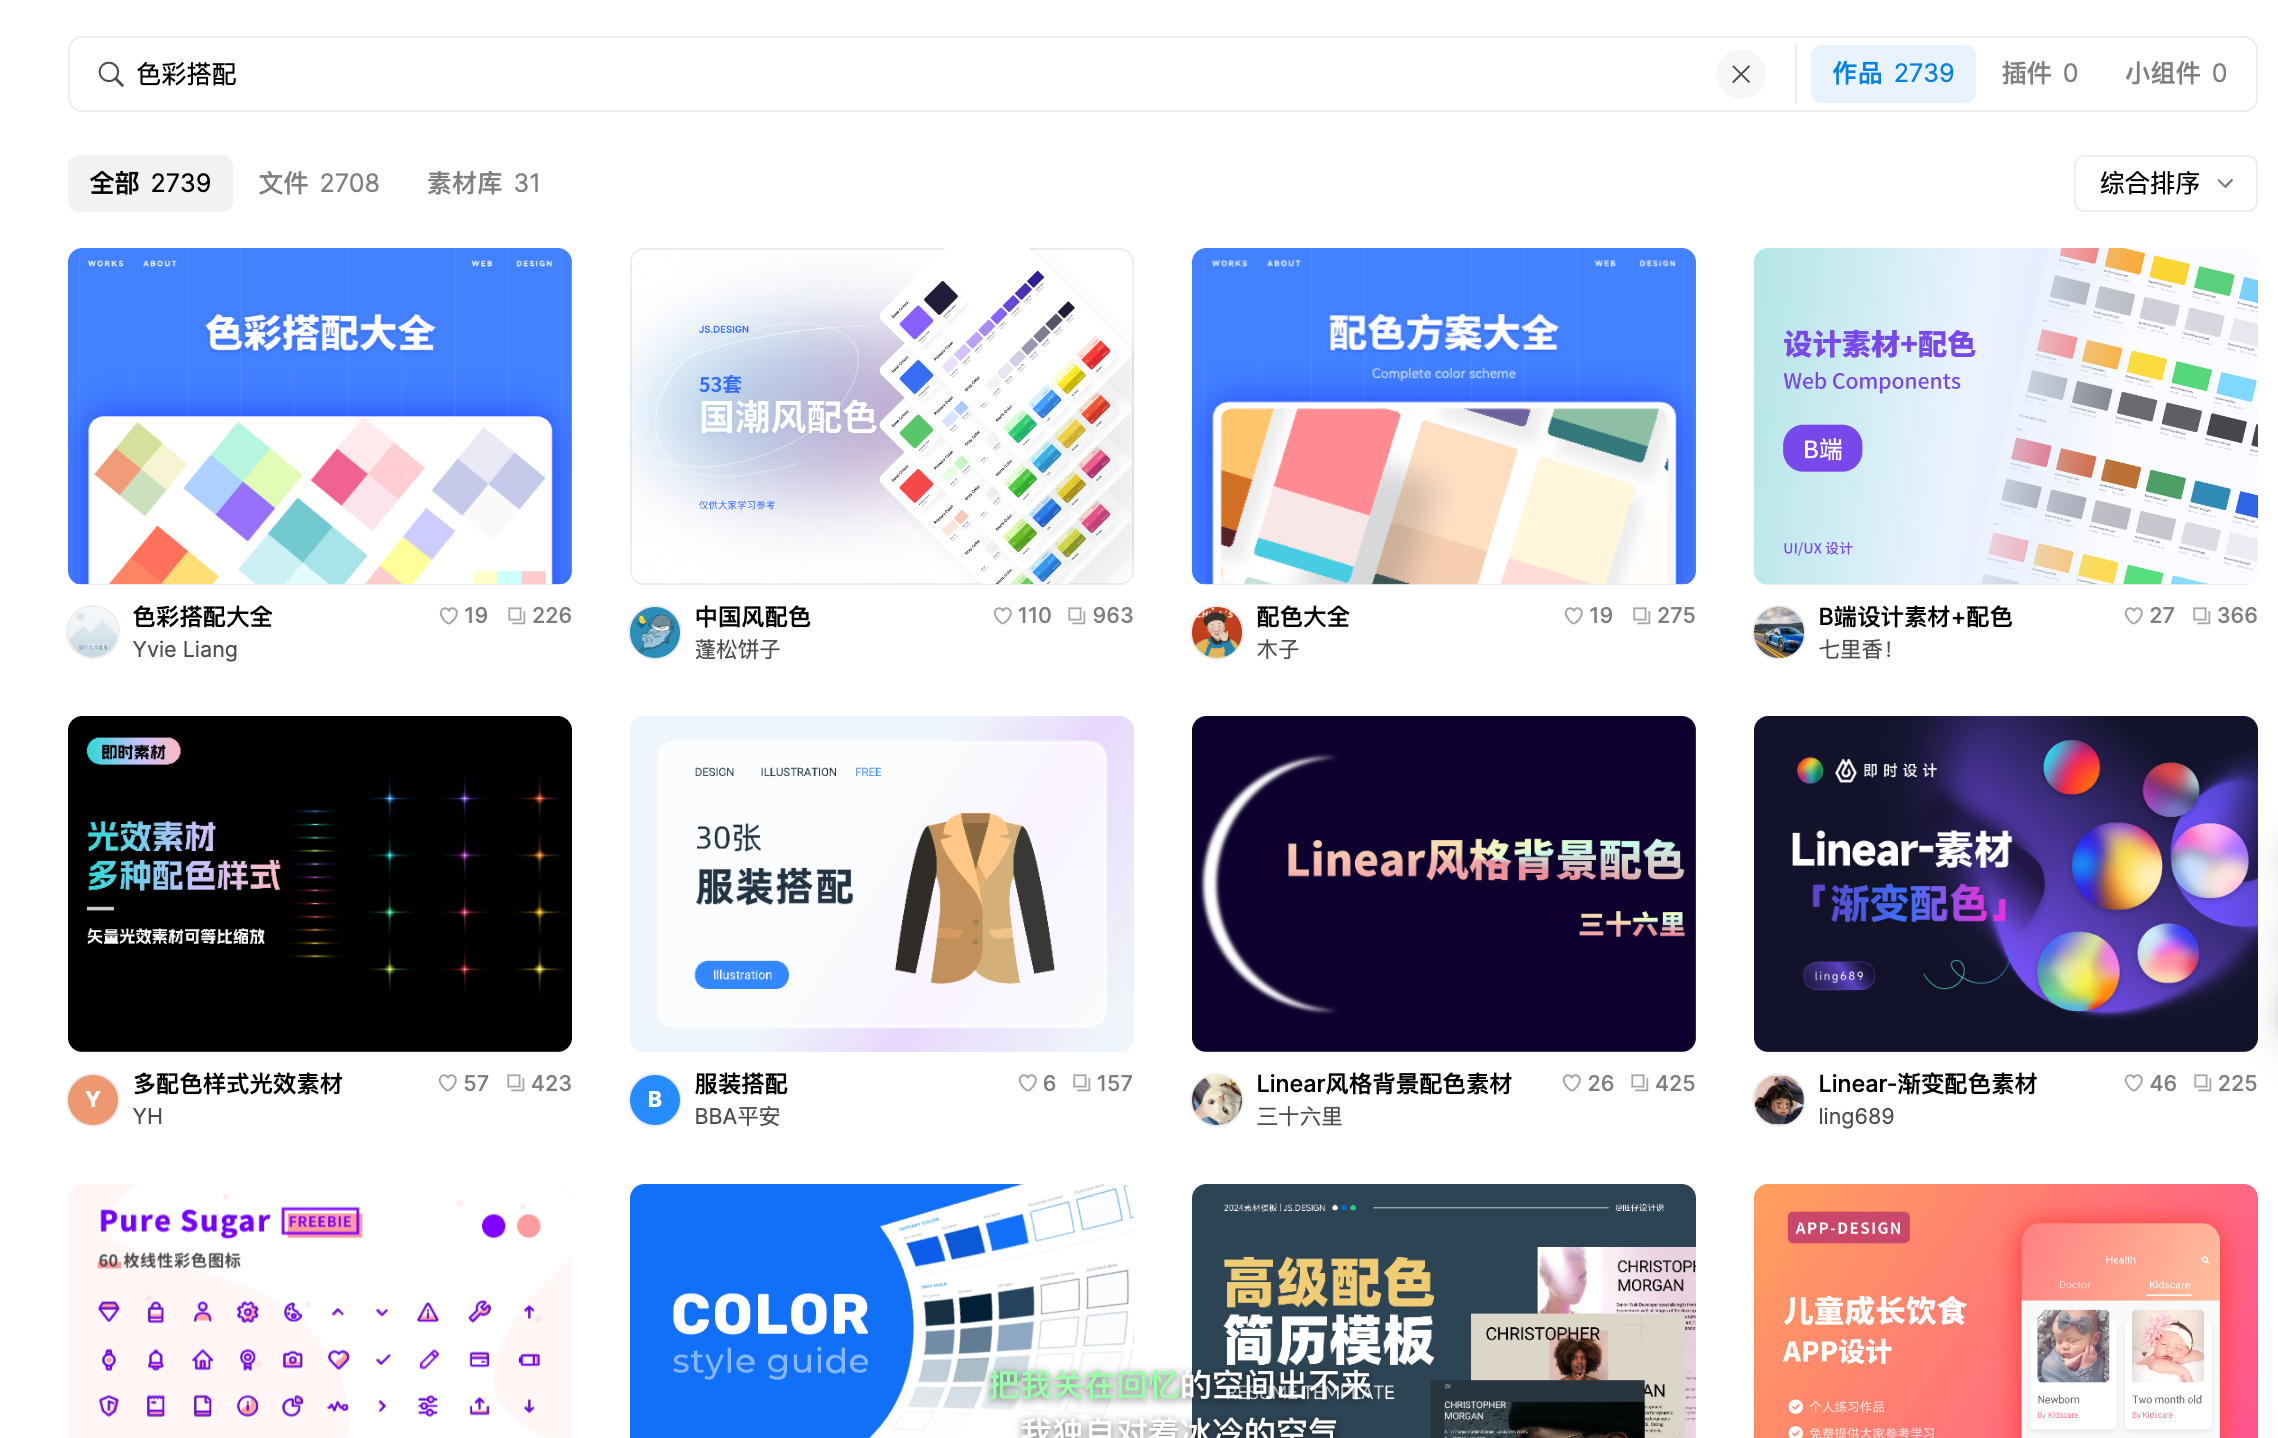Open the 配色方案大全 thumbnail

[x=1443, y=416]
